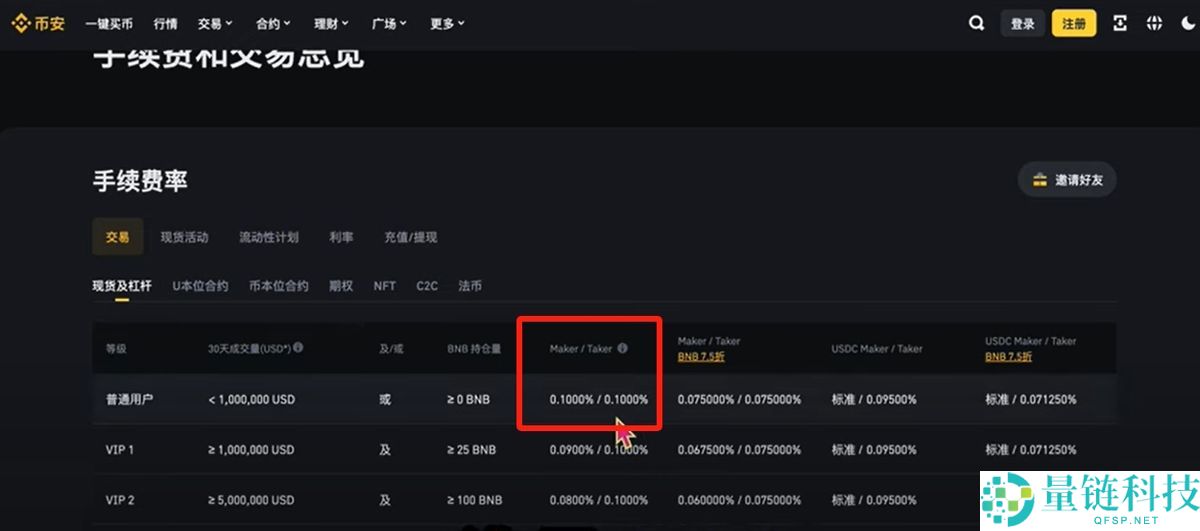Viewport: 1200px width, 531px height.
Task: Expand the 合约 navigation dropdown
Action: tap(273, 23)
